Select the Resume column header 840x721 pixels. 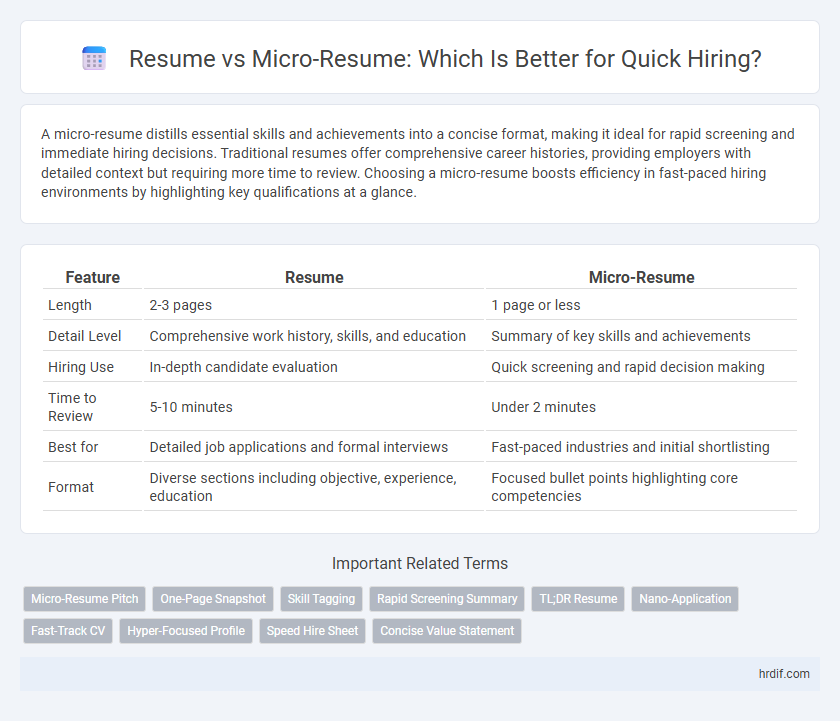[314, 277]
